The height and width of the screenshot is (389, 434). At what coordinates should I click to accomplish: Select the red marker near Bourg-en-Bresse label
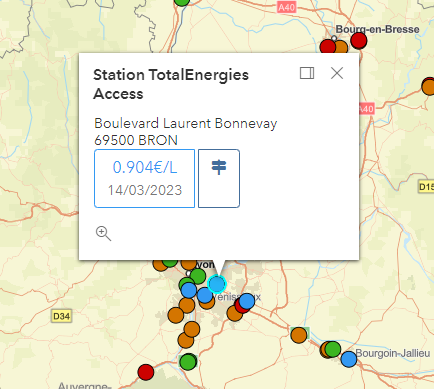point(359,41)
